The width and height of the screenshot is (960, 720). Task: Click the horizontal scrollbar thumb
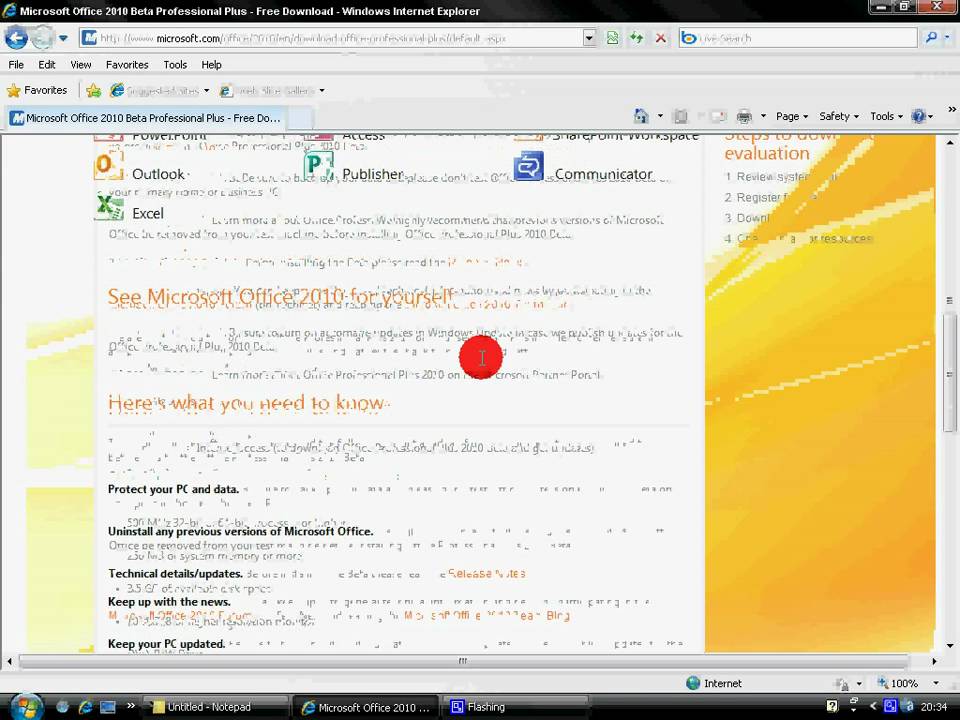click(463, 661)
